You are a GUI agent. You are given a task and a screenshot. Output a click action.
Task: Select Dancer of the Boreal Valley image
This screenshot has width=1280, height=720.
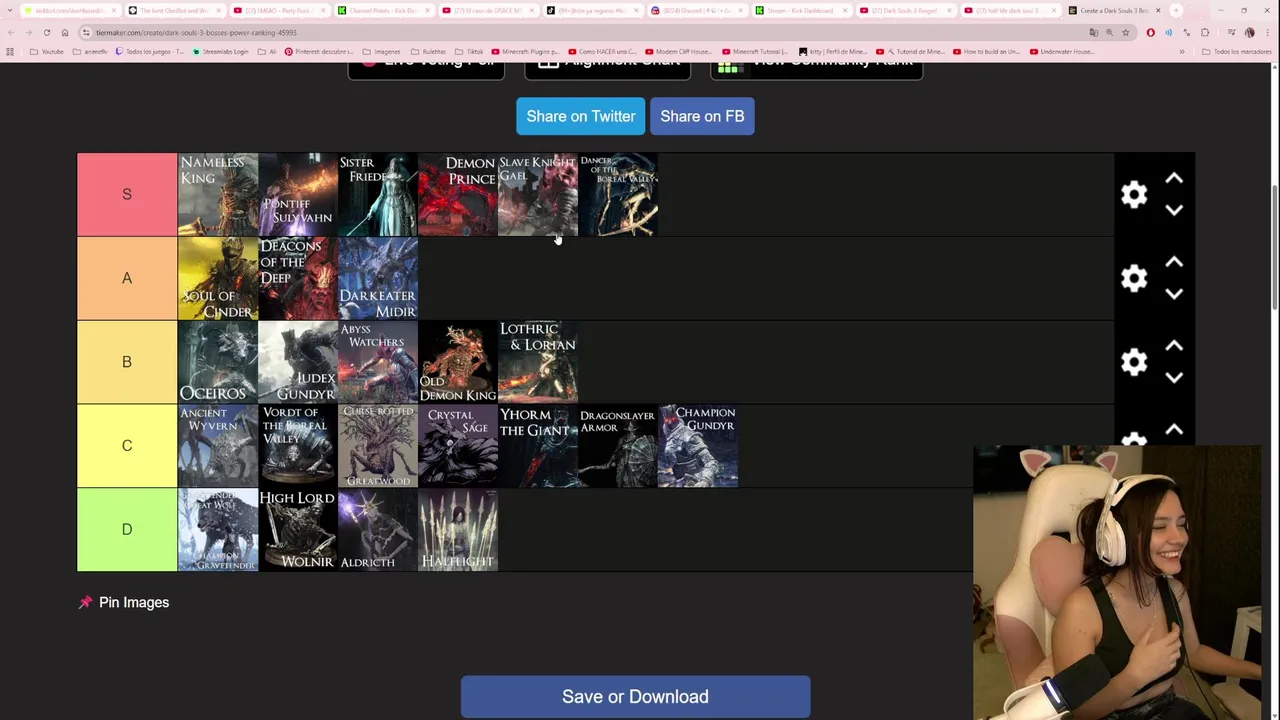pyautogui.click(x=618, y=194)
